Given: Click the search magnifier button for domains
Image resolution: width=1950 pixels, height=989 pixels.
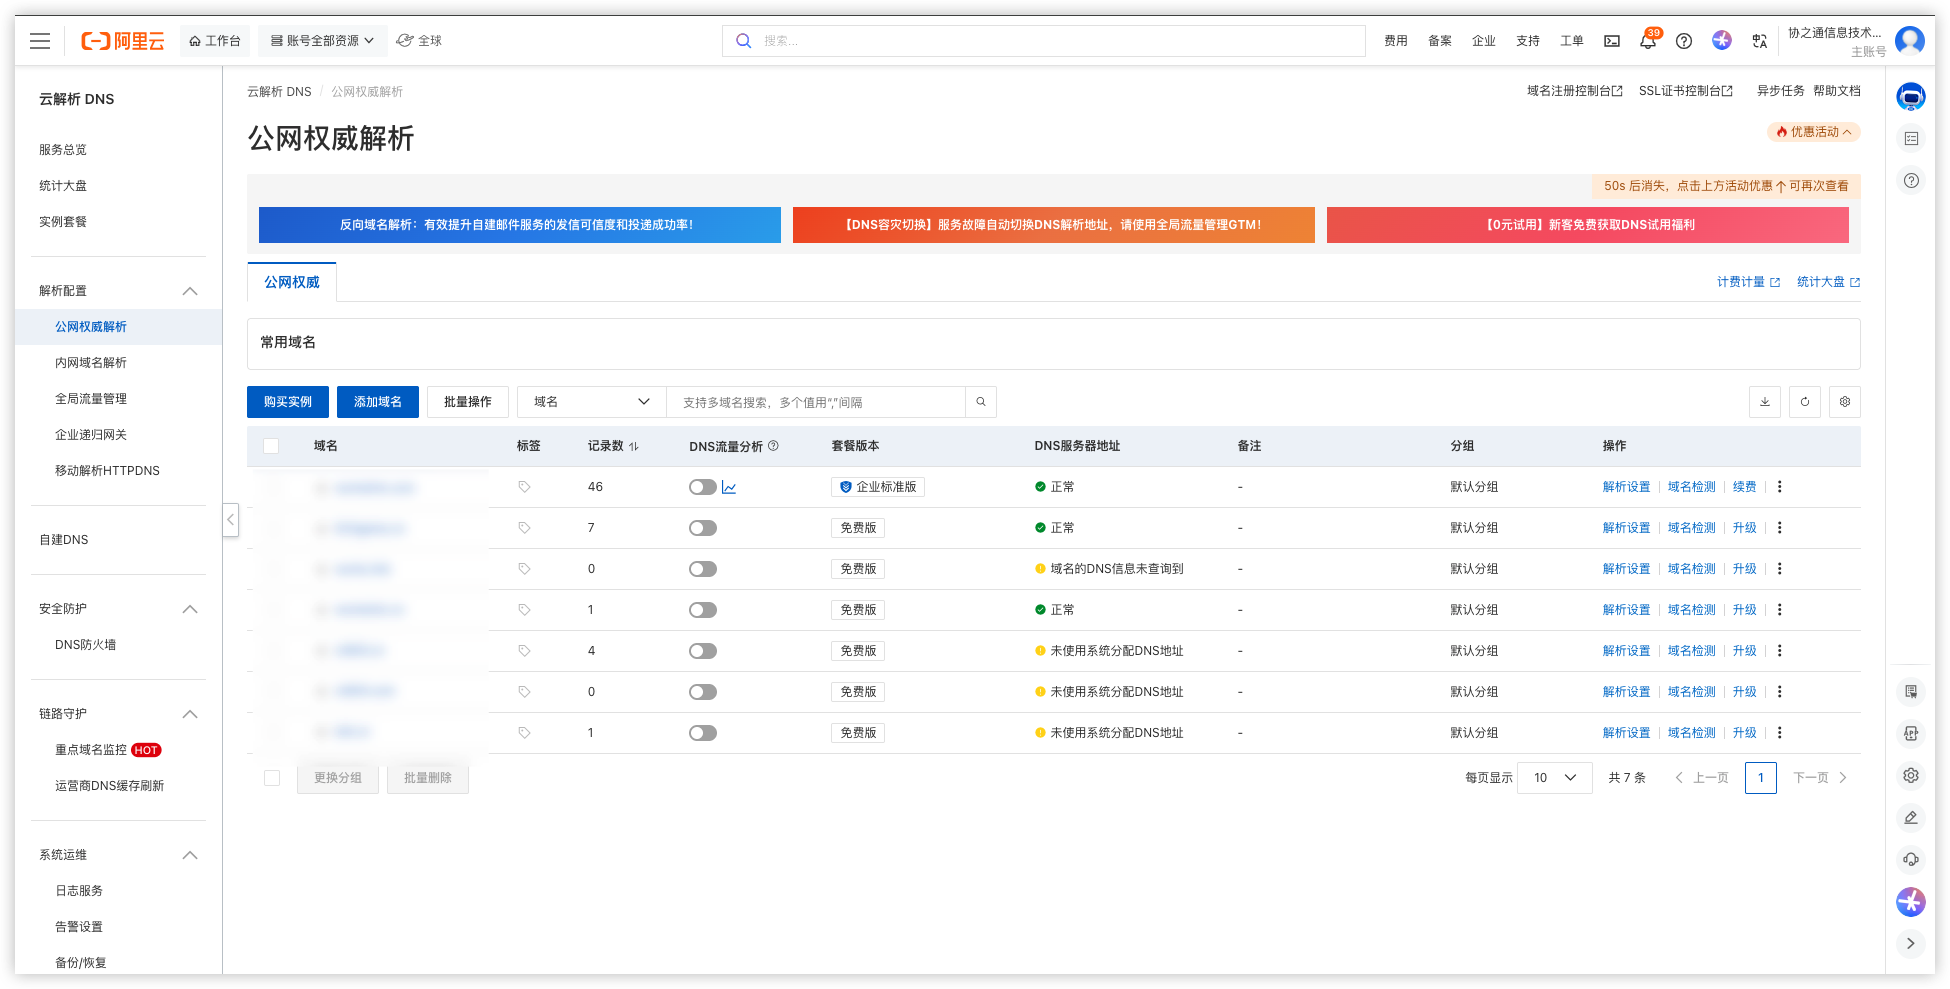Looking at the screenshot, I should coord(981,402).
